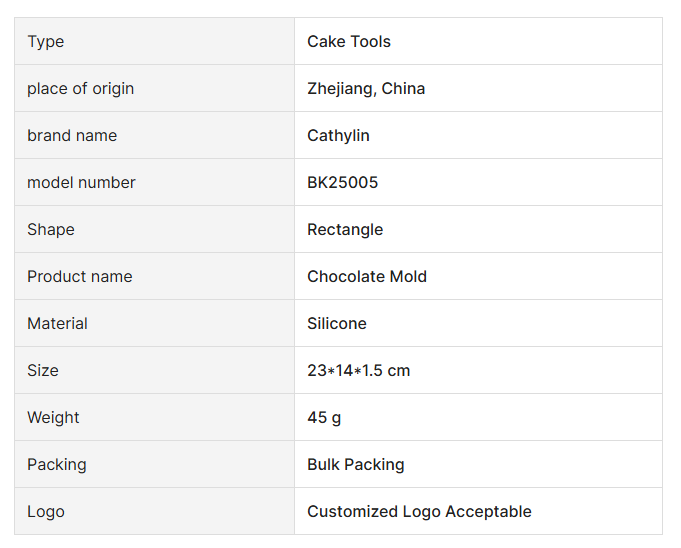Select the 'Bulk Packing' value

[356, 465]
